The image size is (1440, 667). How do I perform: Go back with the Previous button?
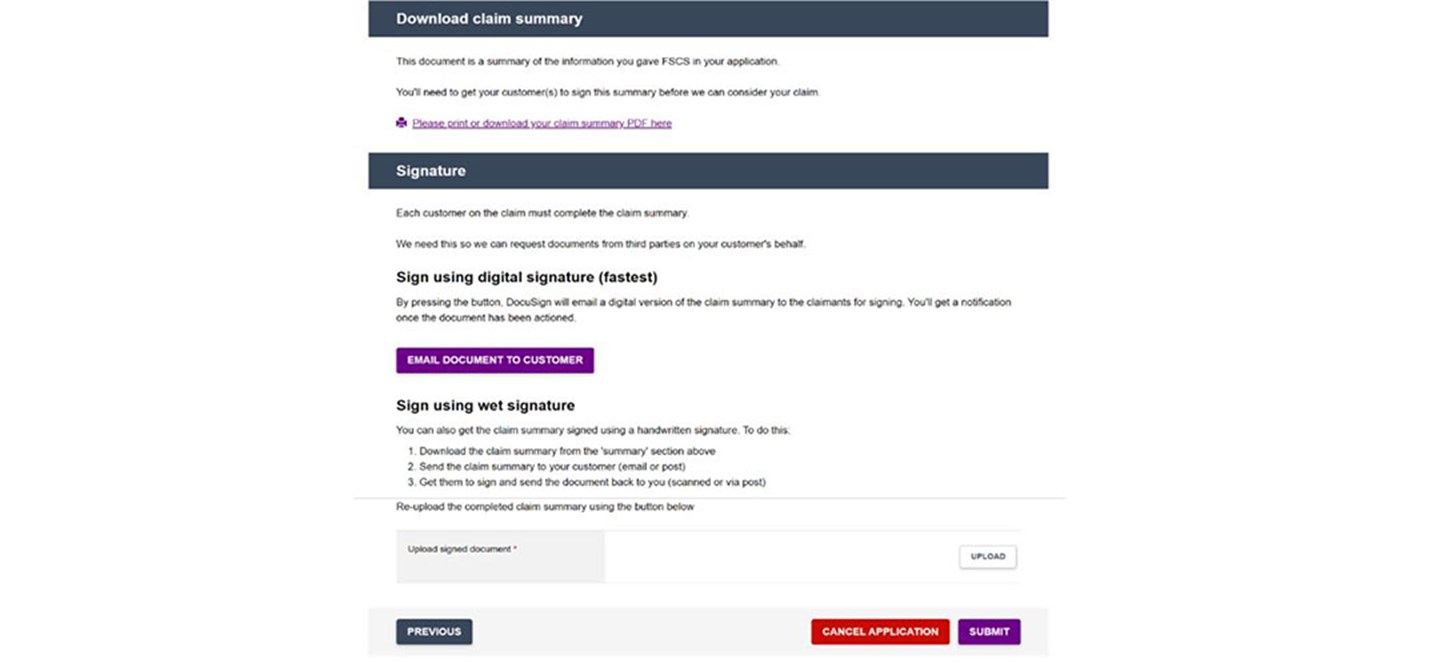pyautogui.click(x=434, y=632)
